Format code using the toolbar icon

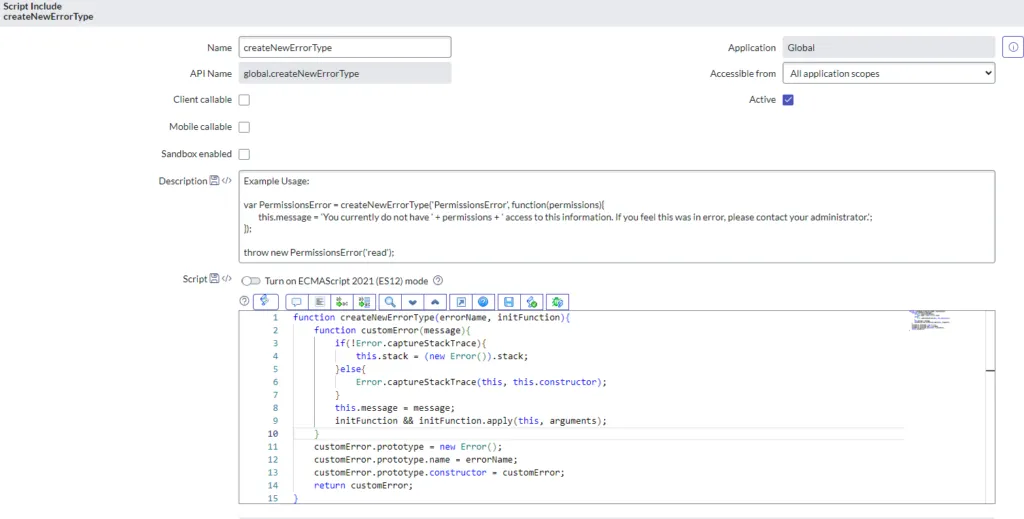[x=319, y=302]
